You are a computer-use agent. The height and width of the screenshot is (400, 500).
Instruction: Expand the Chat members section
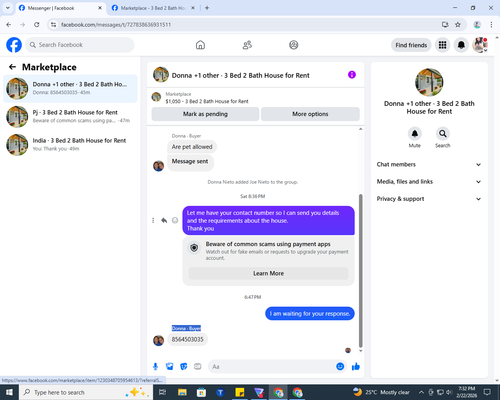pos(429,164)
